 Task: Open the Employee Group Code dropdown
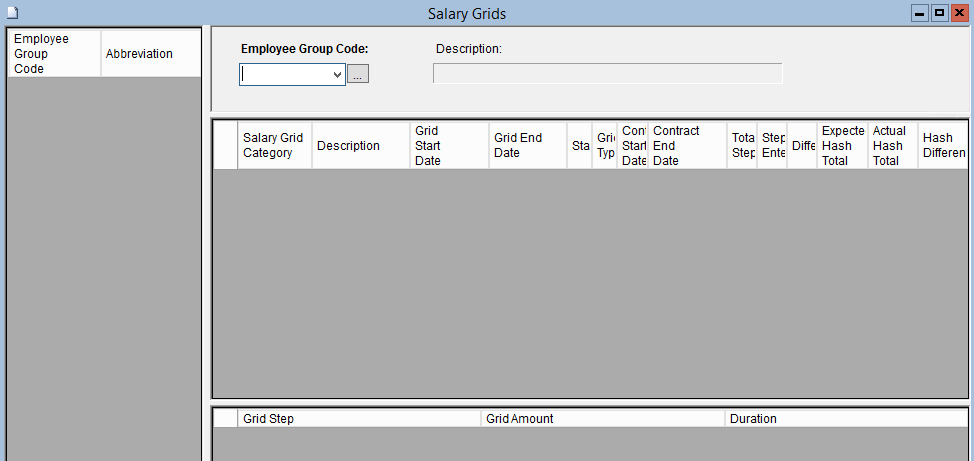click(336, 74)
